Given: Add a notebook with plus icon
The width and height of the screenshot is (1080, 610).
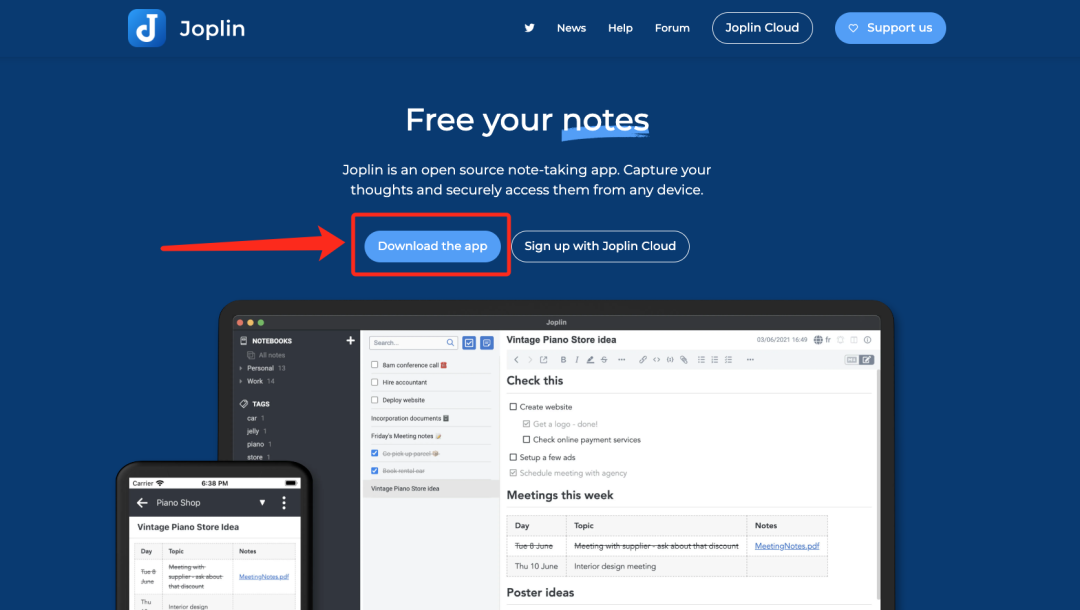Looking at the screenshot, I should pos(350,340).
